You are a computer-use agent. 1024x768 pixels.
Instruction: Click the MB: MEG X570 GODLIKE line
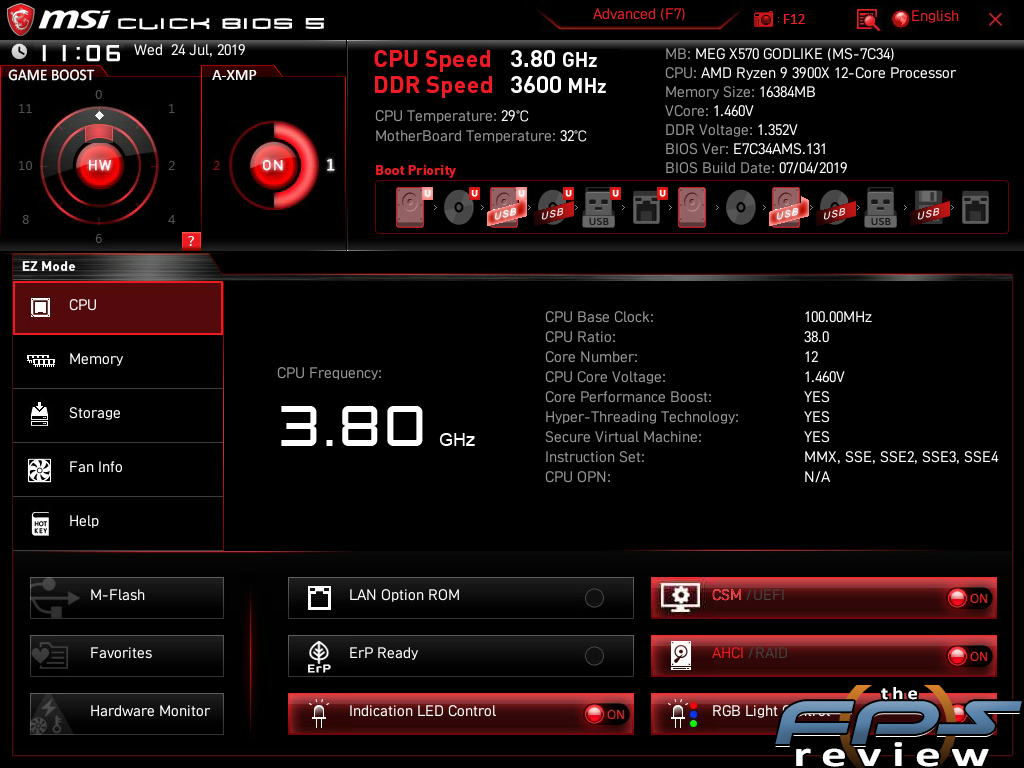tap(780, 54)
